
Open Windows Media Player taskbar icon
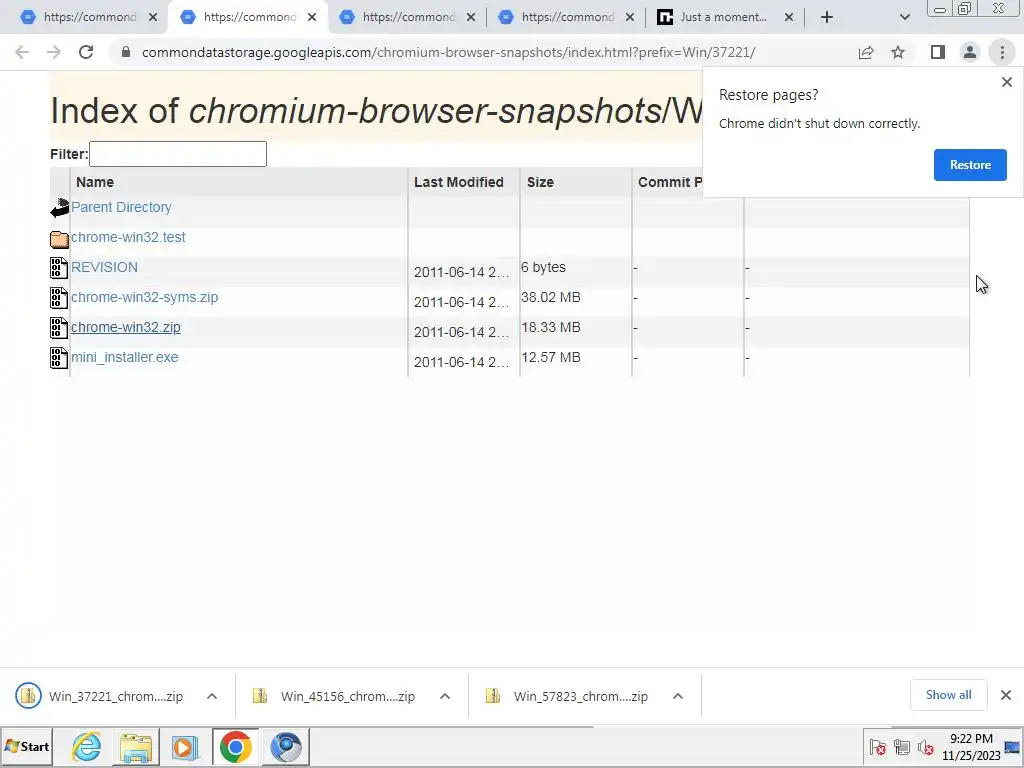coord(185,746)
